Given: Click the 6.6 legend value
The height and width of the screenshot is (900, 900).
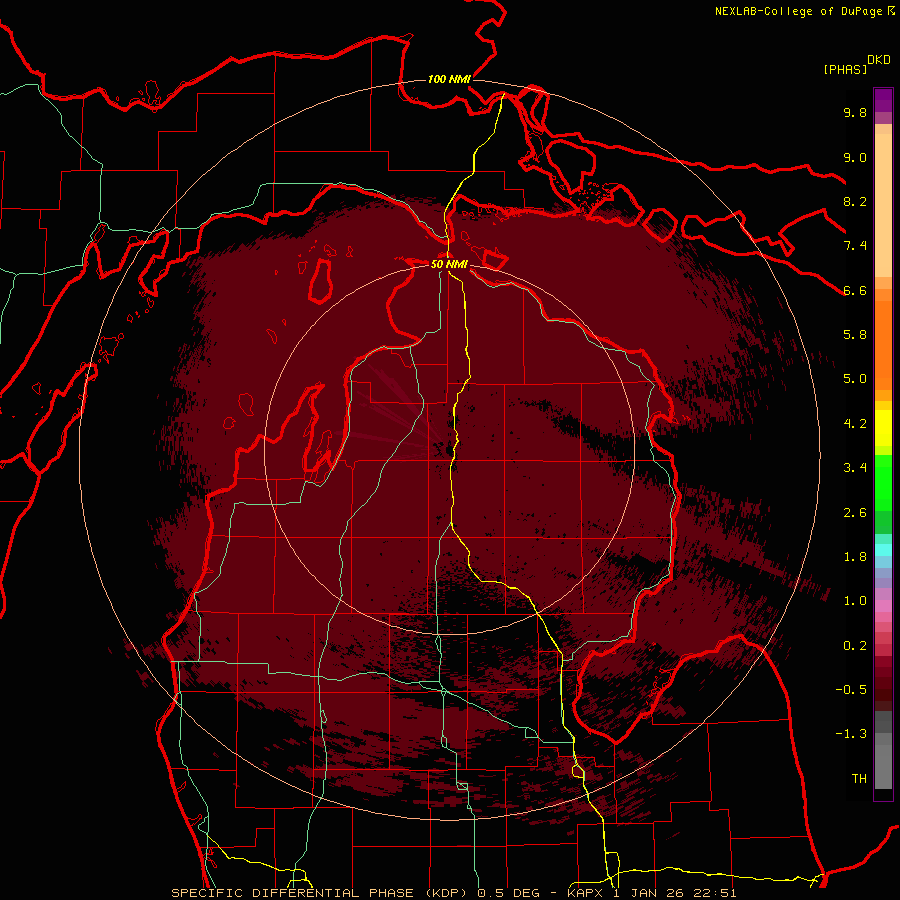Looking at the screenshot, I should (x=855, y=290).
